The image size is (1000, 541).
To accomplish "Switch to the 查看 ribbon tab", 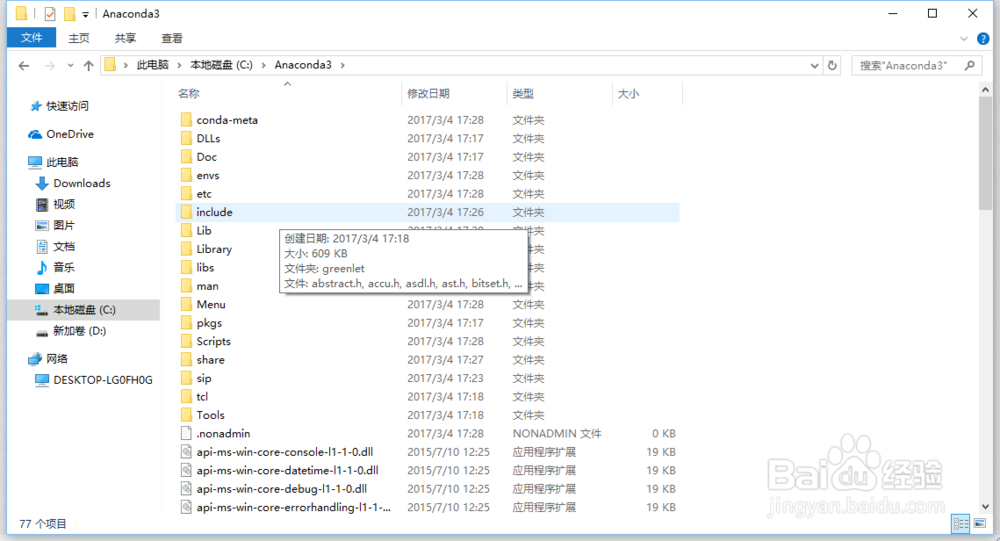I will click(x=172, y=38).
